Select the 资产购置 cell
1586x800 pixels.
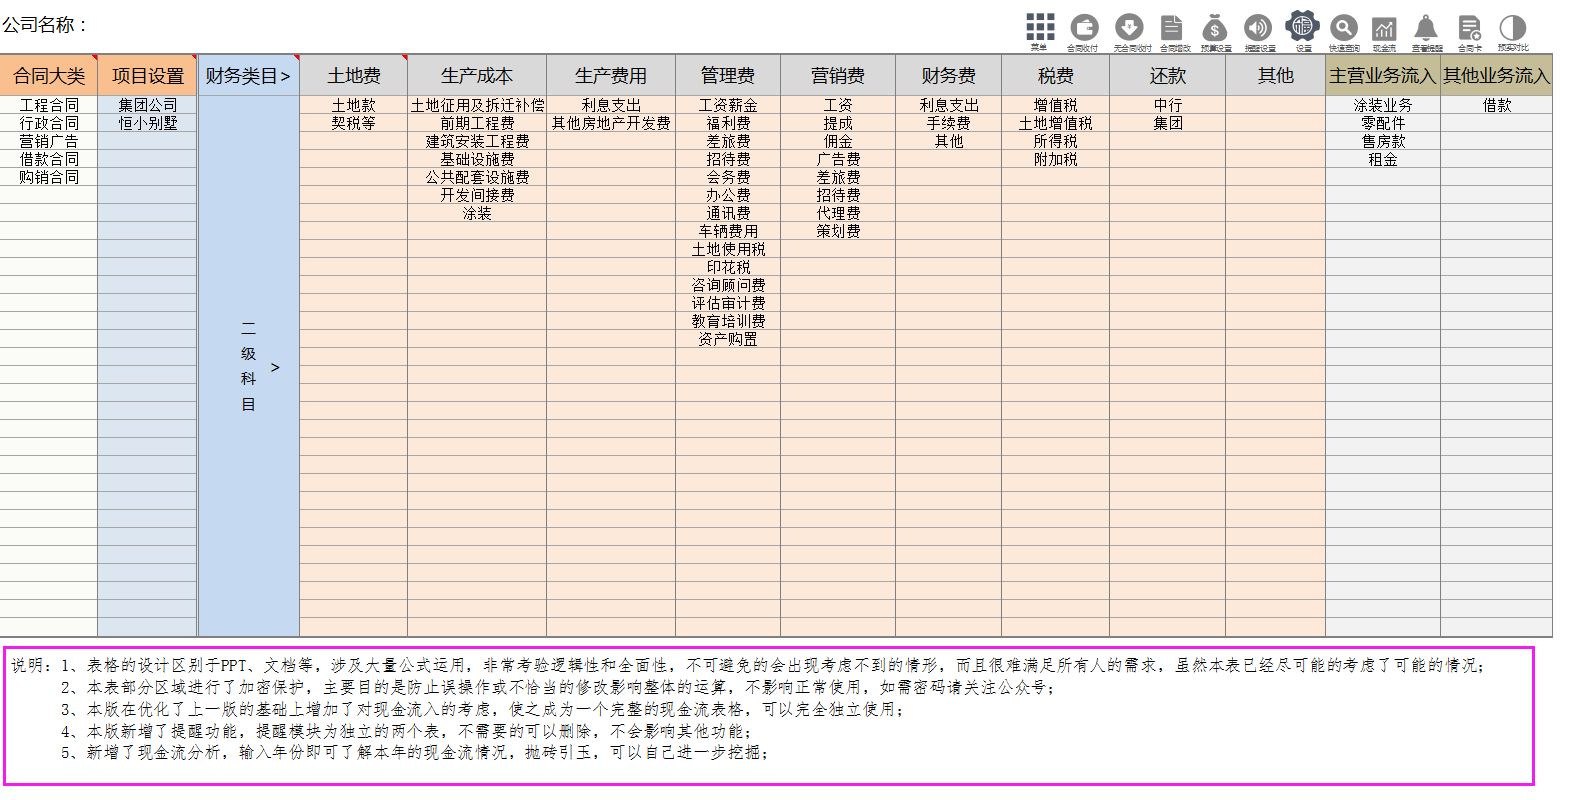[728, 339]
